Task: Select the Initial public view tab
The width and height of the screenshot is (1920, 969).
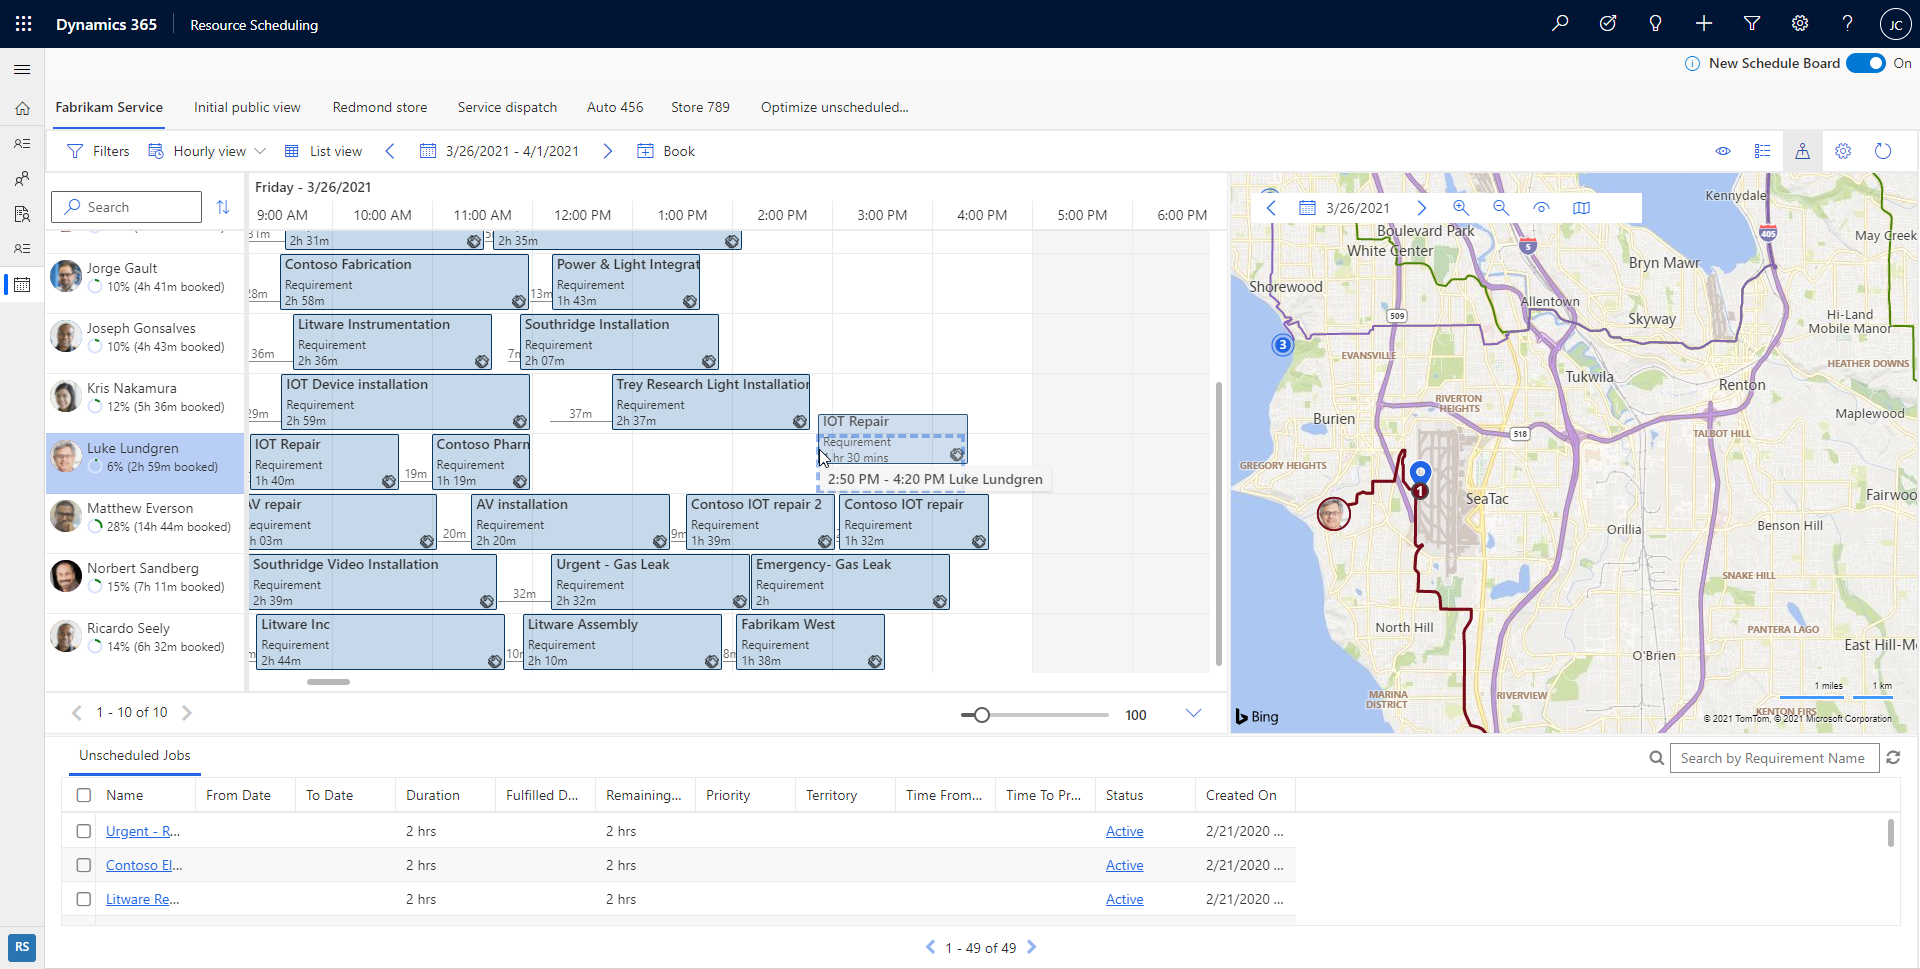Action: (247, 107)
